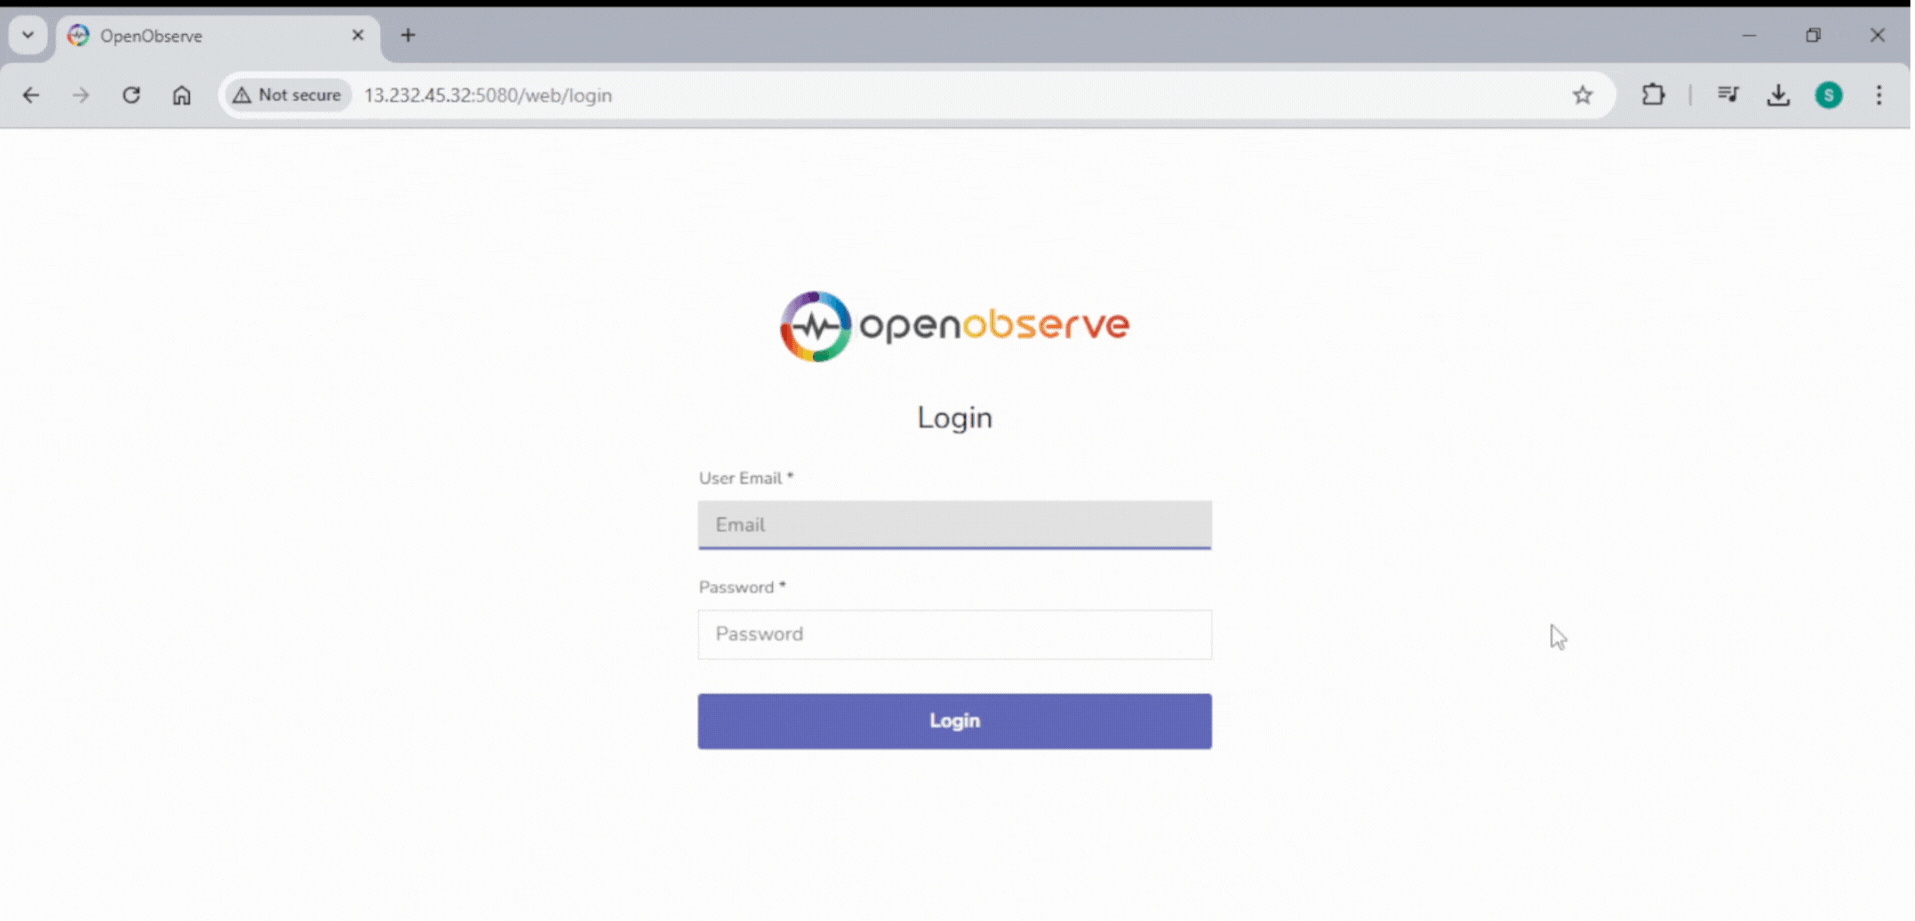The width and height of the screenshot is (1915, 921).
Task: Open the media controls popup
Action: [x=1729, y=95]
